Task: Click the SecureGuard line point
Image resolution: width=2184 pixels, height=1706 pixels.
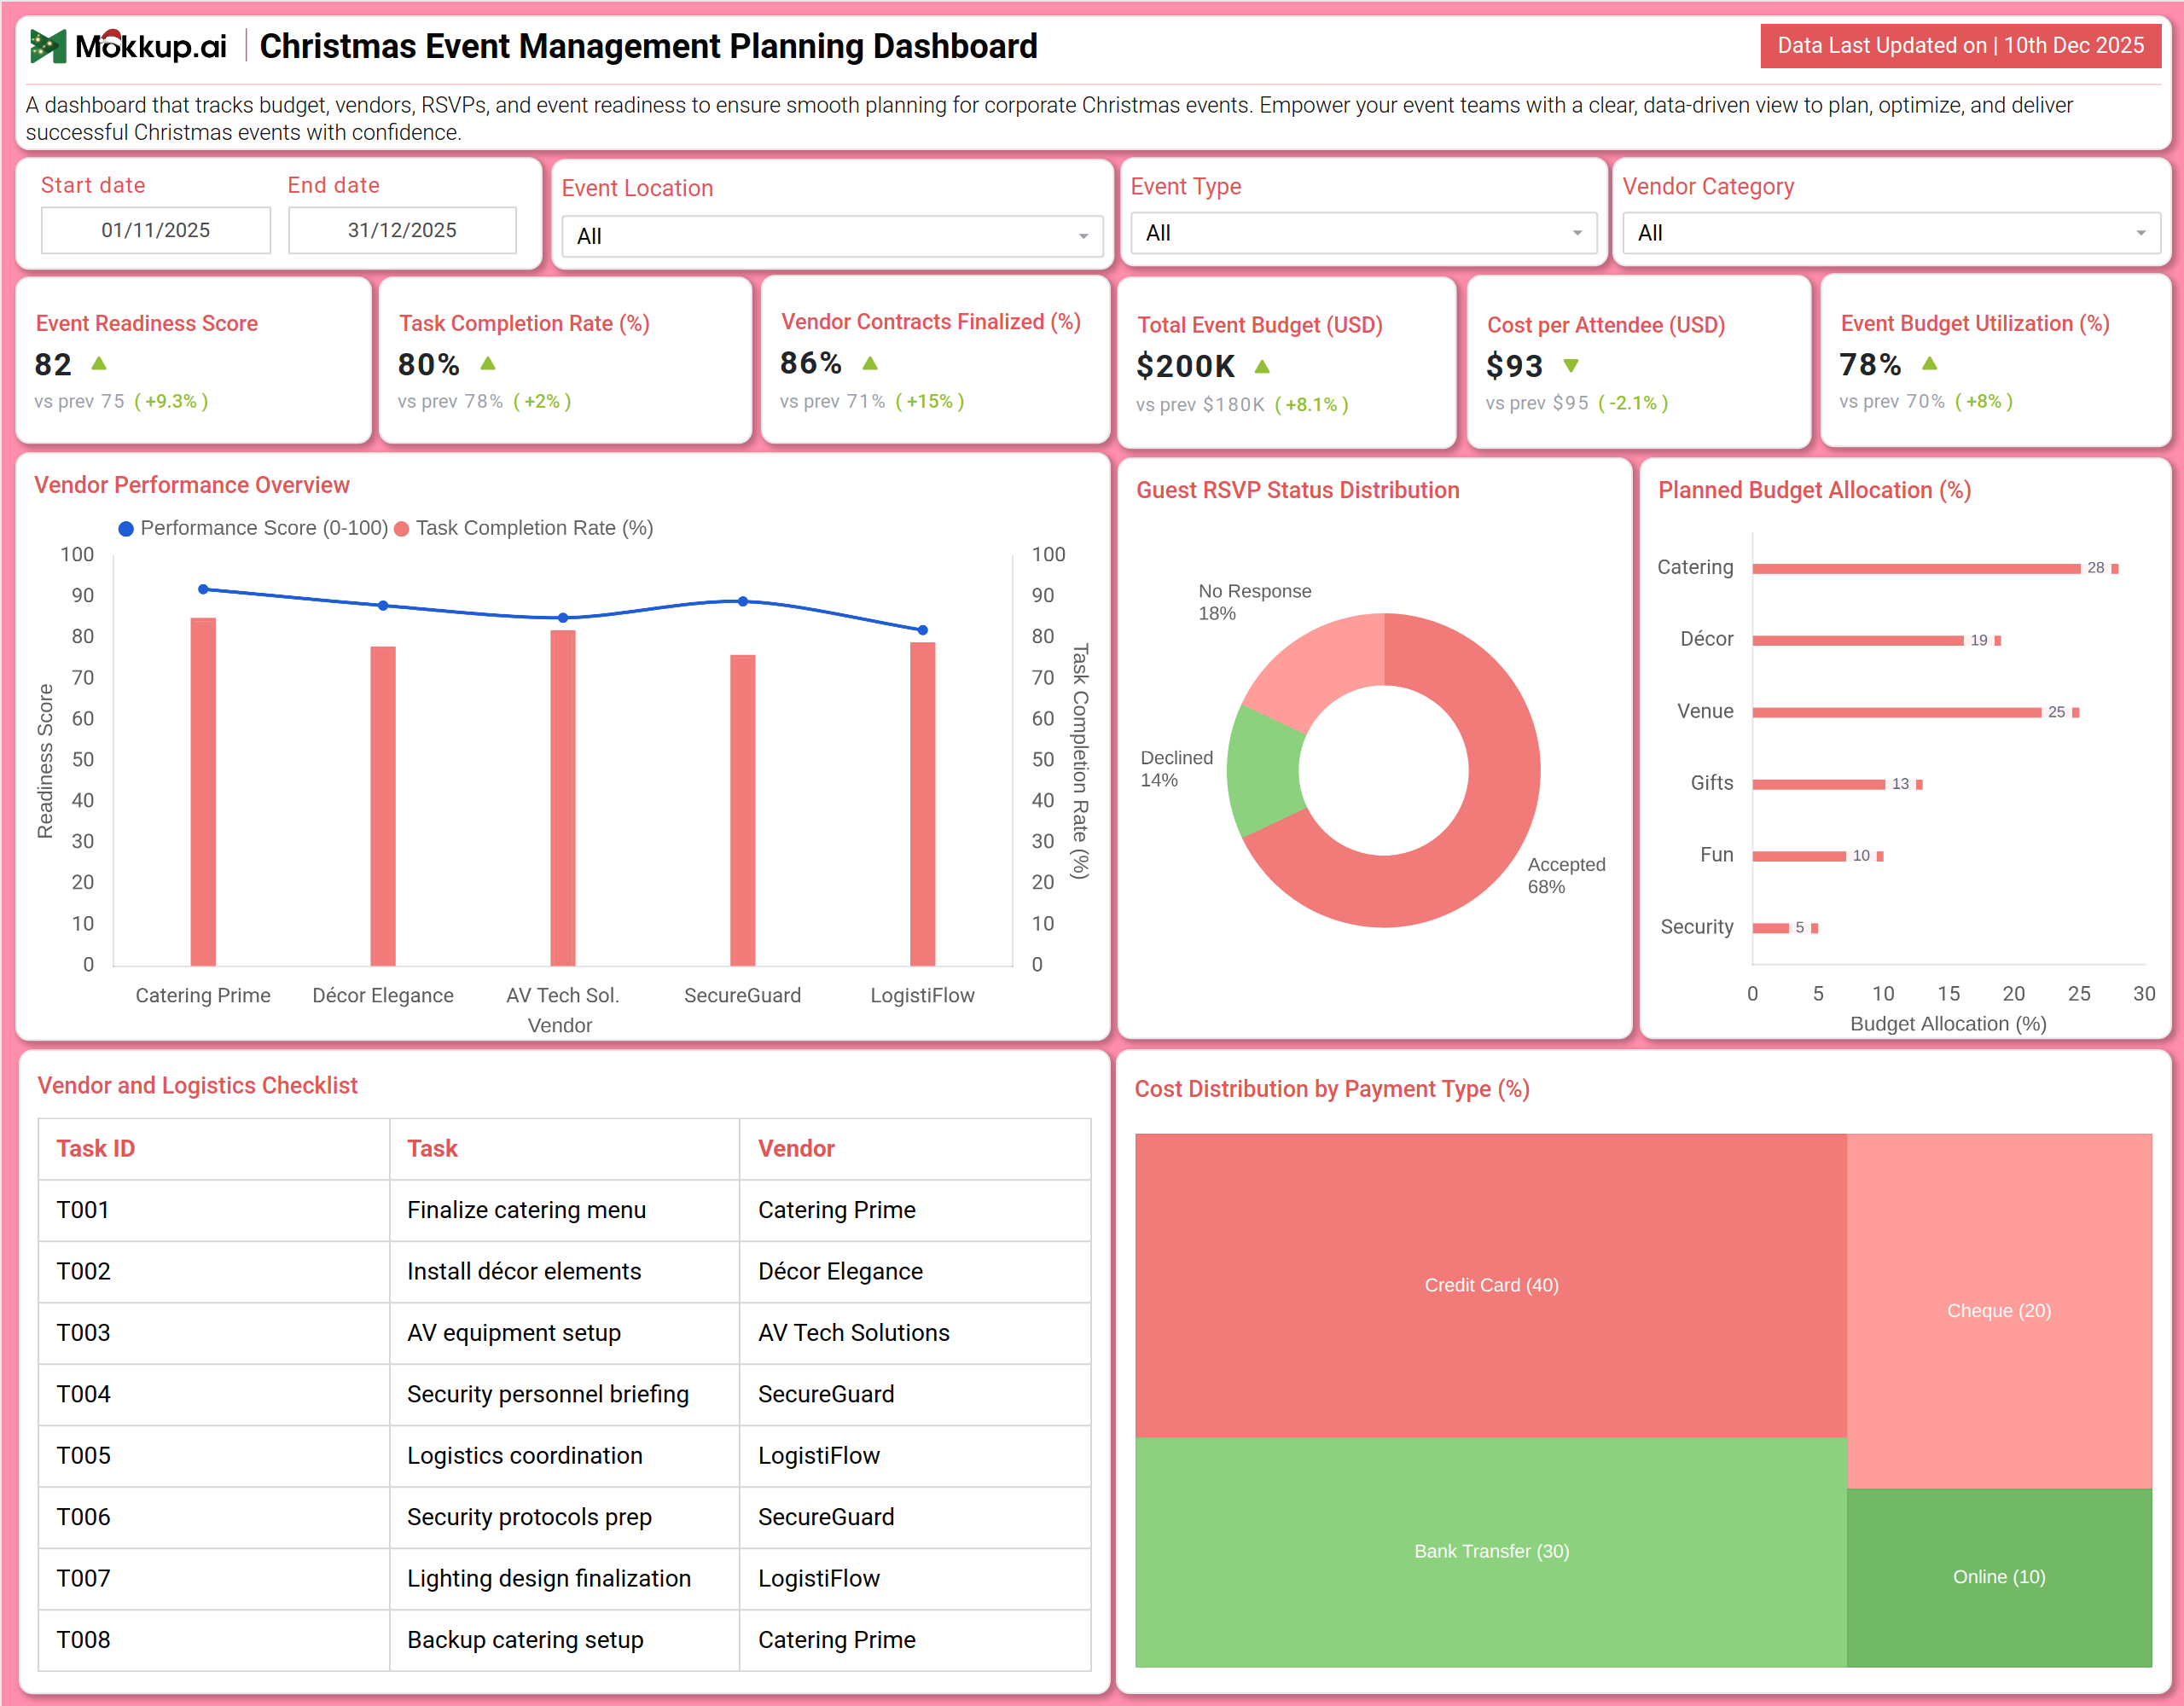Action: pyautogui.click(x=743, y=601)
